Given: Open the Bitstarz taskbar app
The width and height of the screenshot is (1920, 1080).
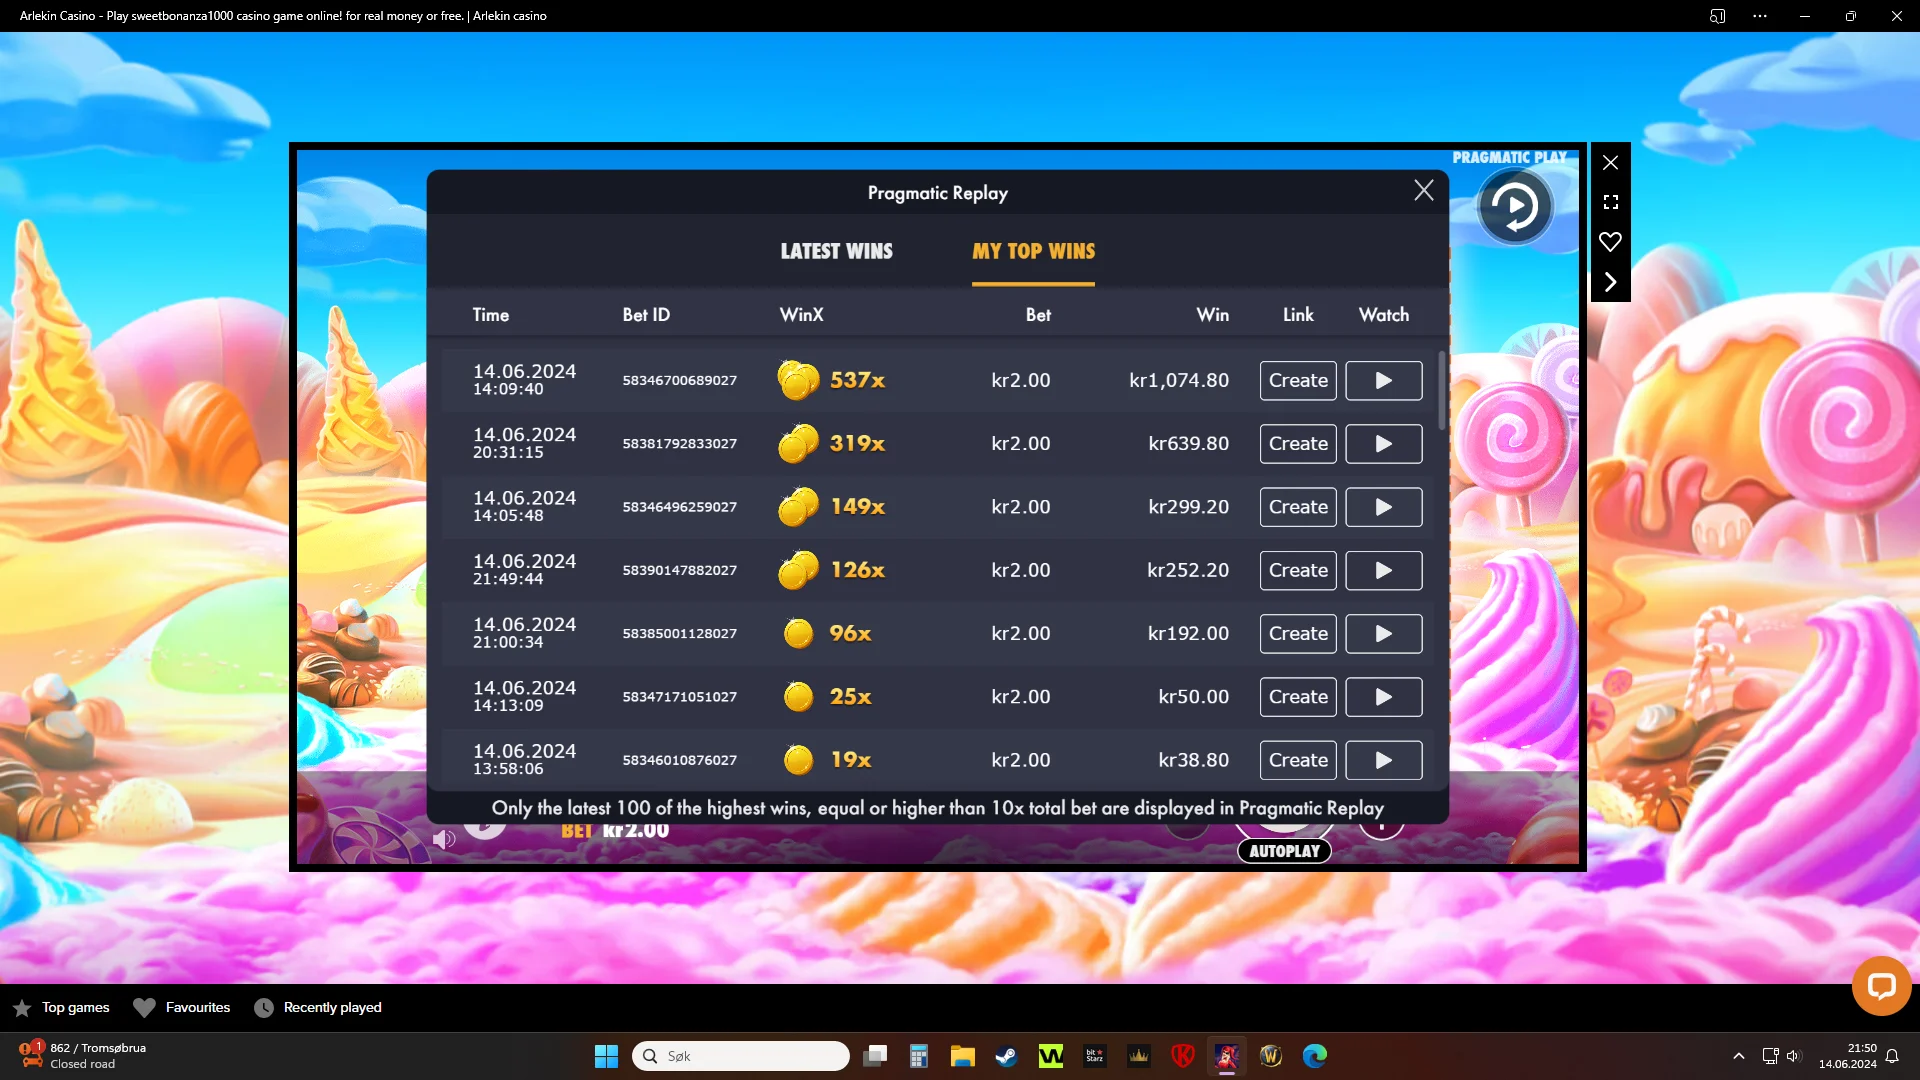Looking at the screenshot, I should click(1095, 1056).
